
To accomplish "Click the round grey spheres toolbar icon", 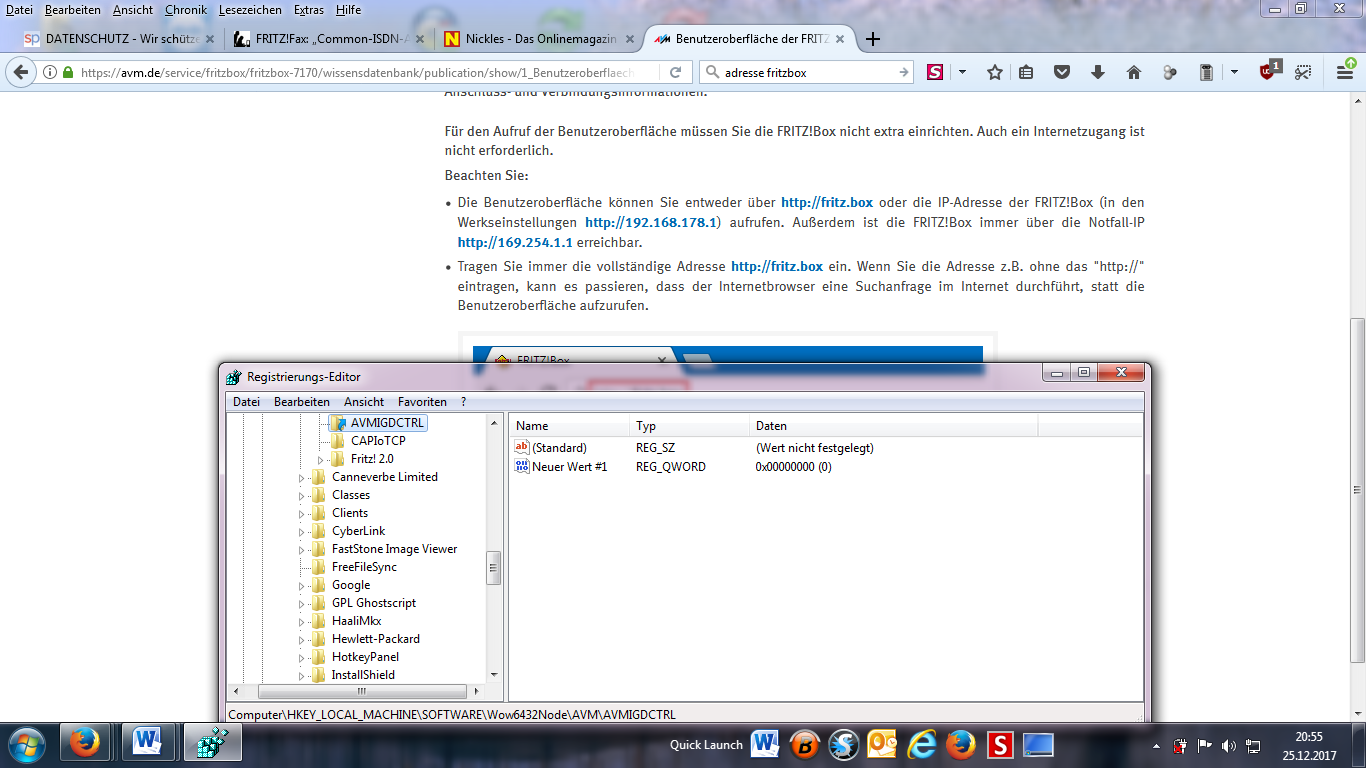I will (1170, 72).
